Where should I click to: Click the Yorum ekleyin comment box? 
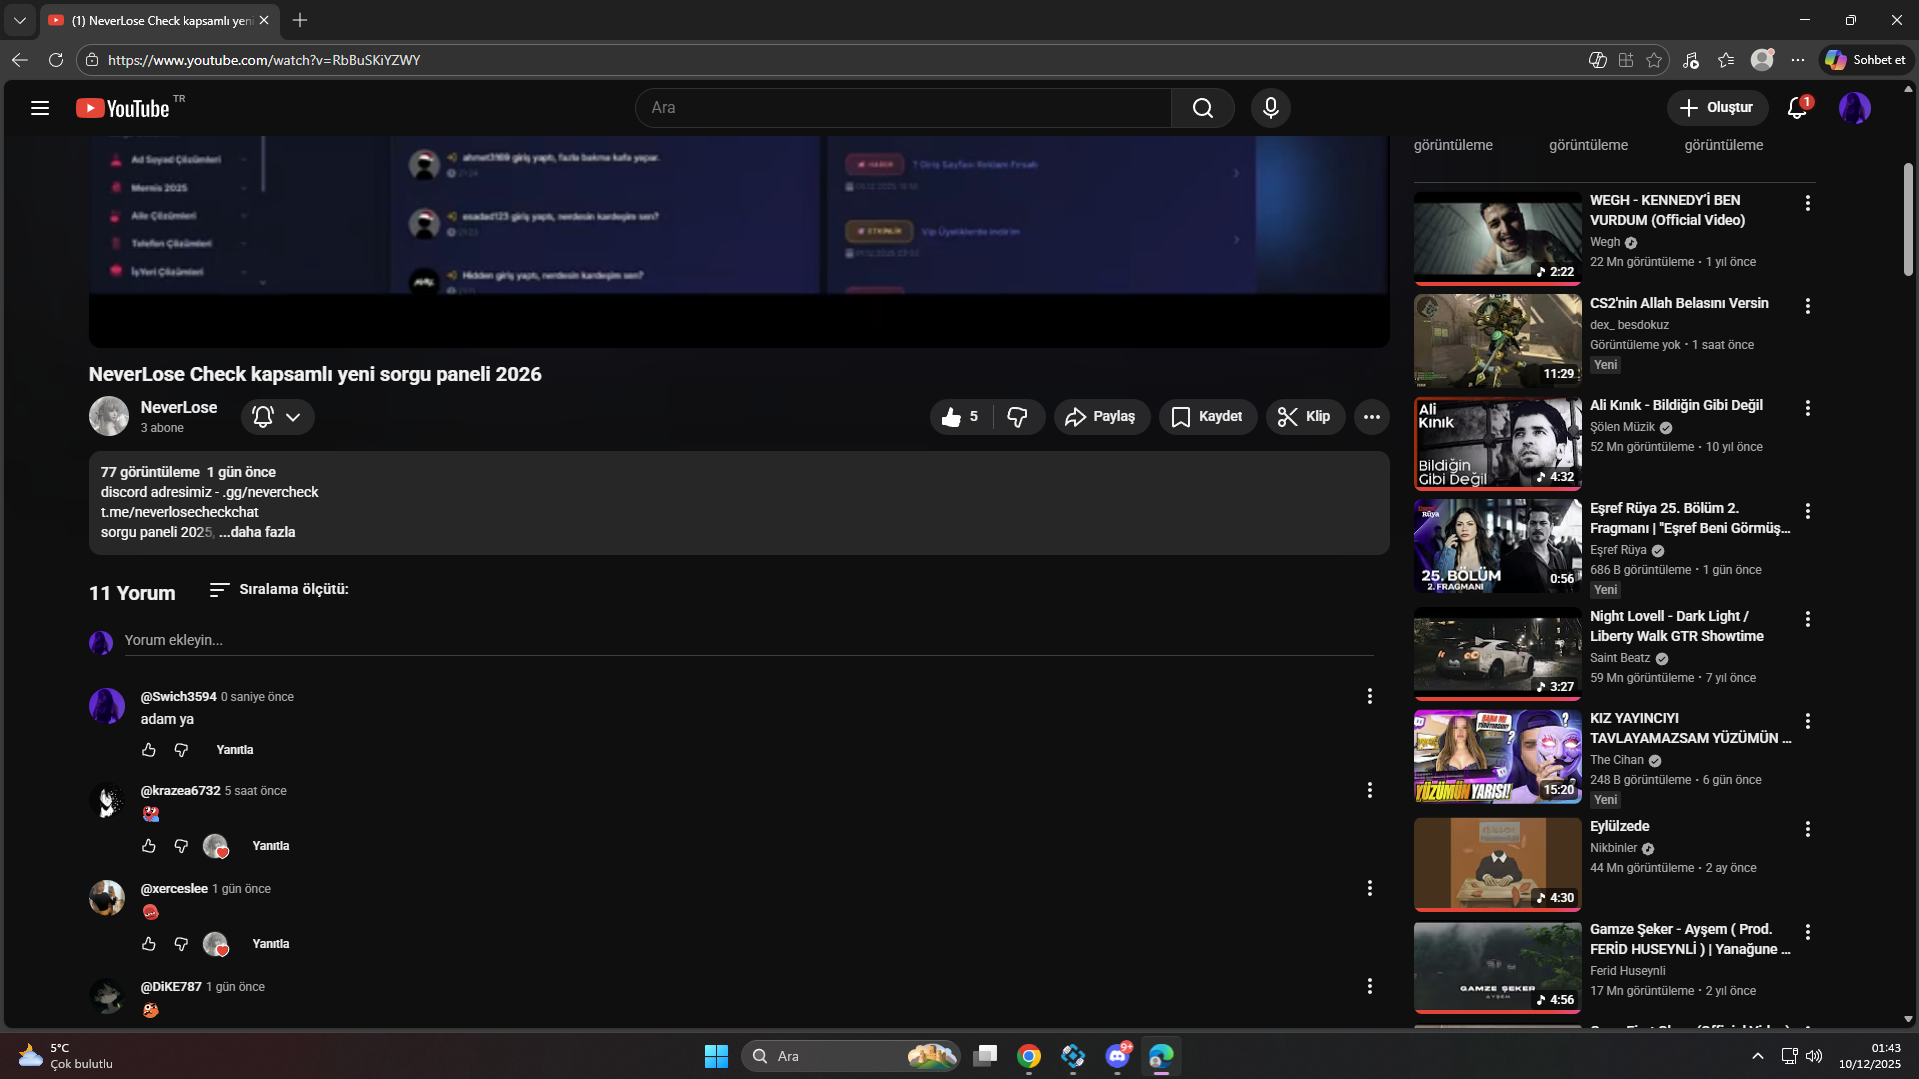(x=749, y=640)
